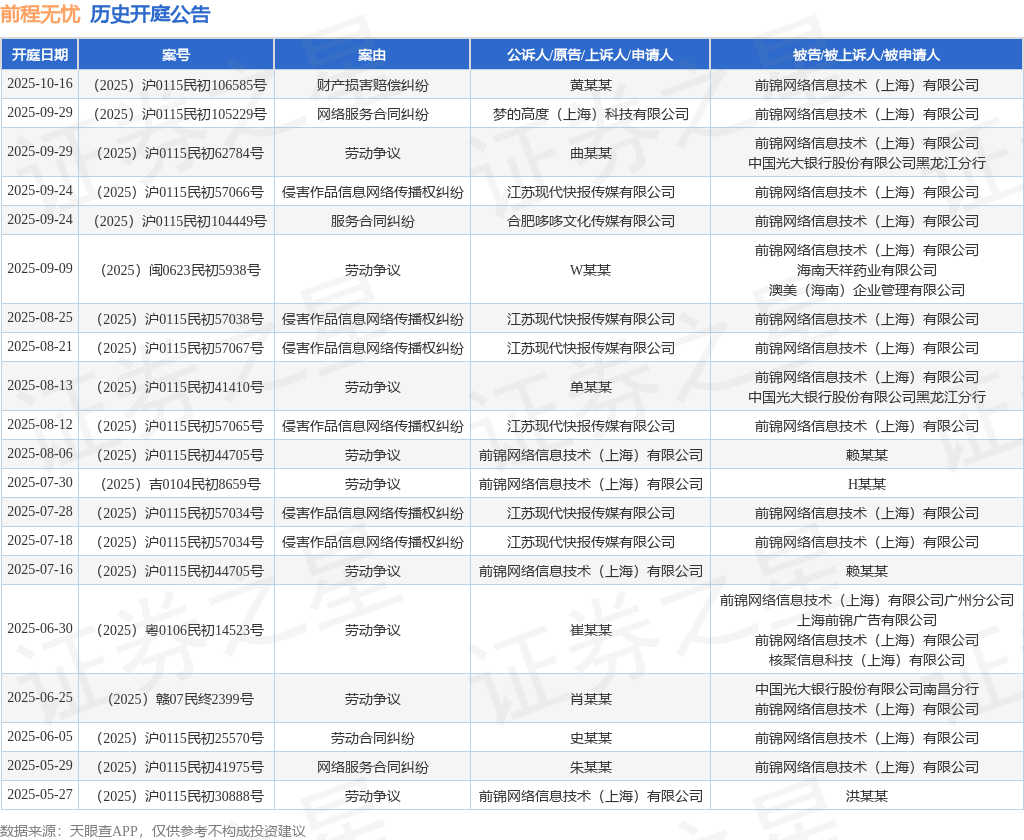
Task: Select case number 沪0115民初57066号
Action: tap(180, 192)
